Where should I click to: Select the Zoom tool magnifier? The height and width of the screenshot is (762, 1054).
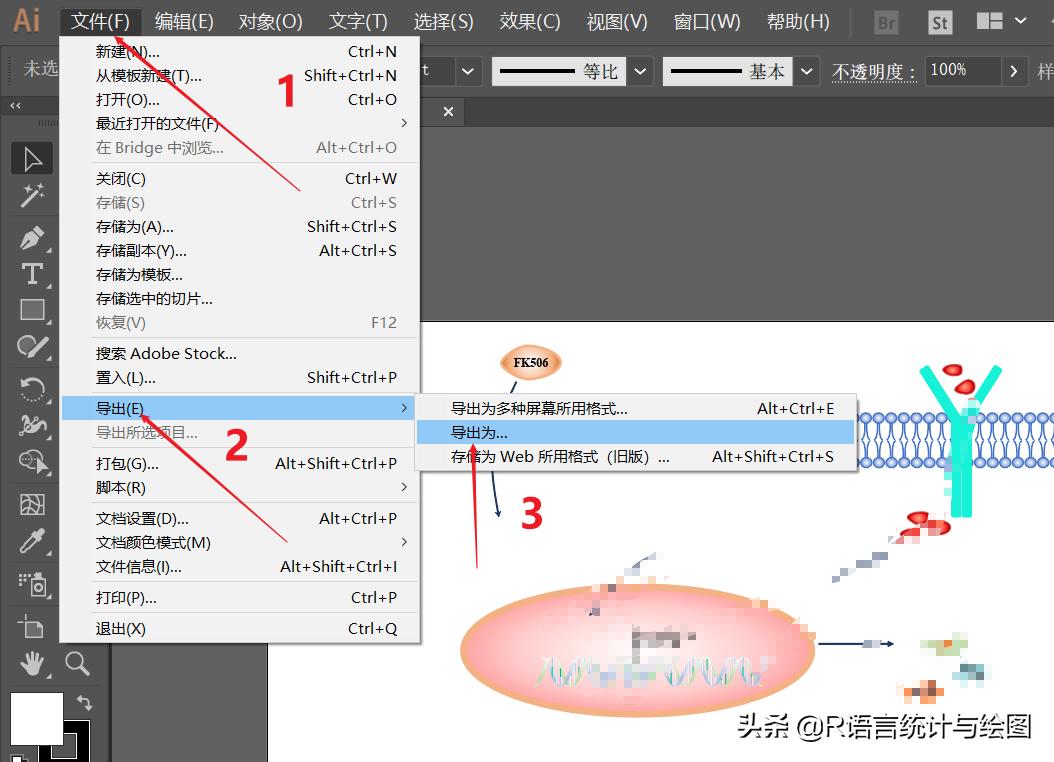(x=79, y=663)
